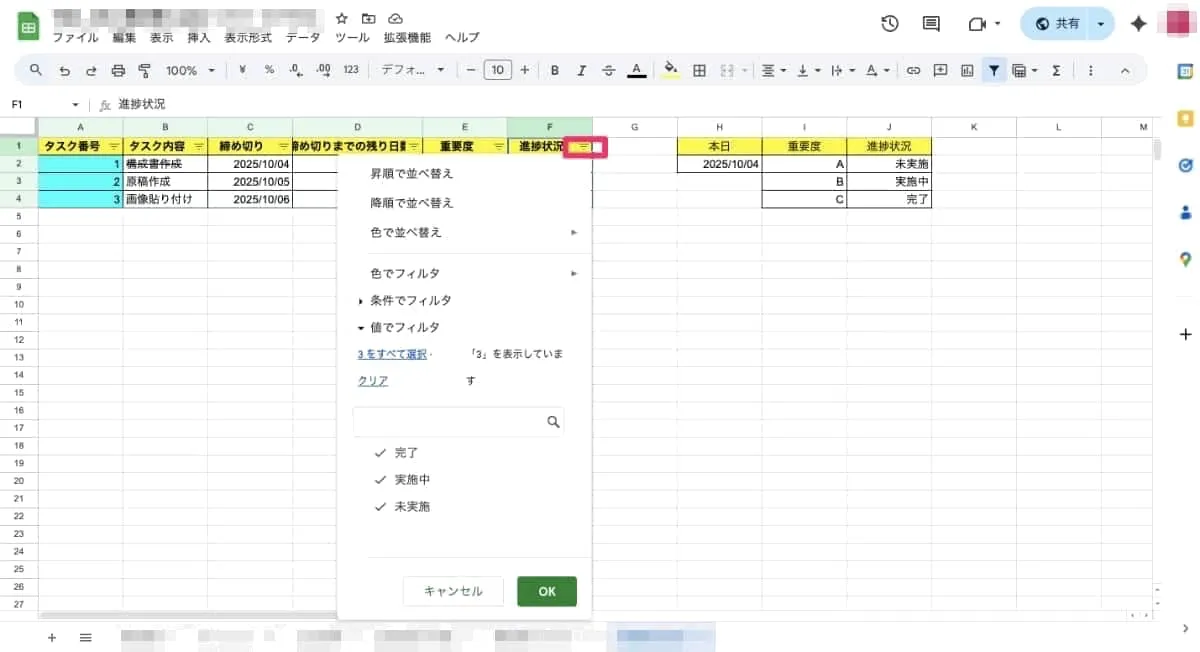Click the filter search box

(x=458, y=421)
